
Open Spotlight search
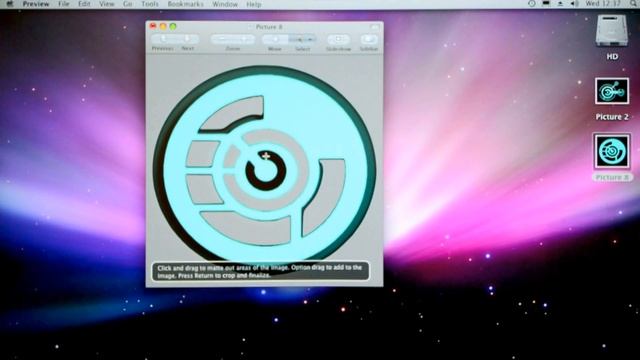pyautogui.click(x=633, y=4)
